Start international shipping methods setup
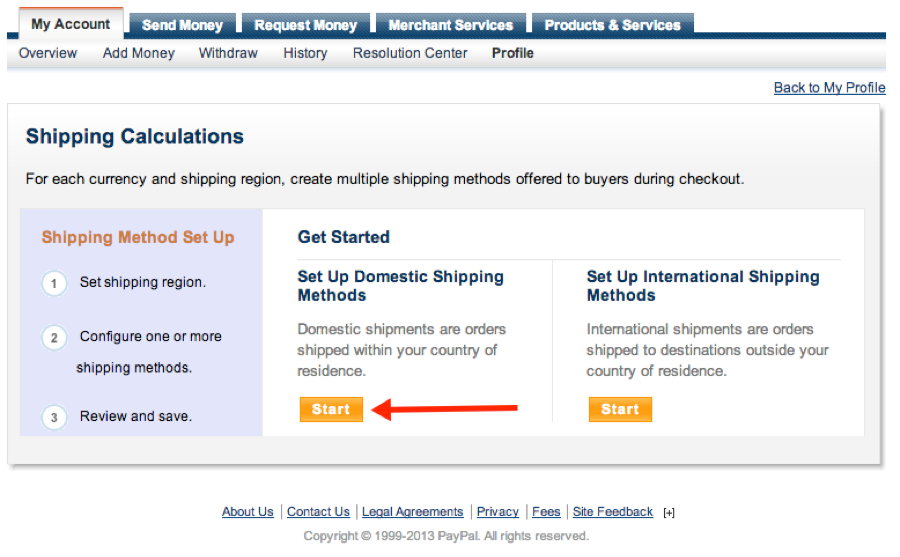This screenshot has height=557, width=900. [x=620, y=409]
